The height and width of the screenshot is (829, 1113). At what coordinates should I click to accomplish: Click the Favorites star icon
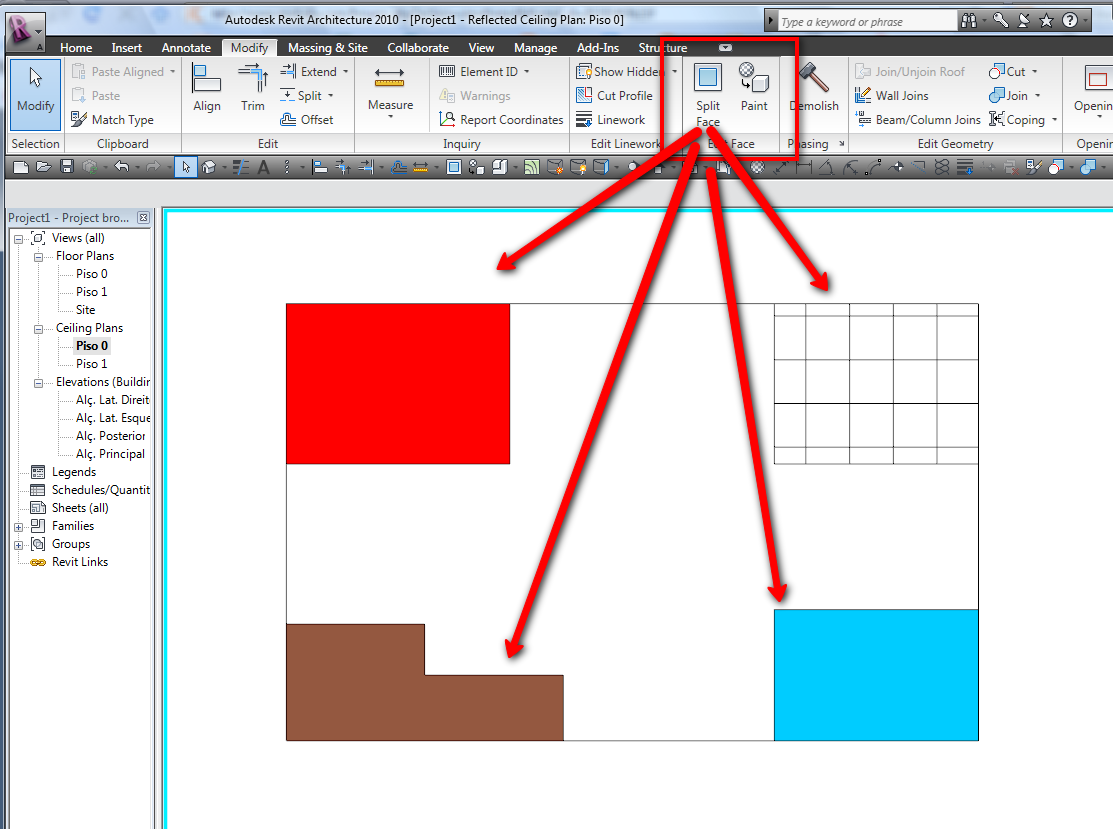click(1046, 21)
